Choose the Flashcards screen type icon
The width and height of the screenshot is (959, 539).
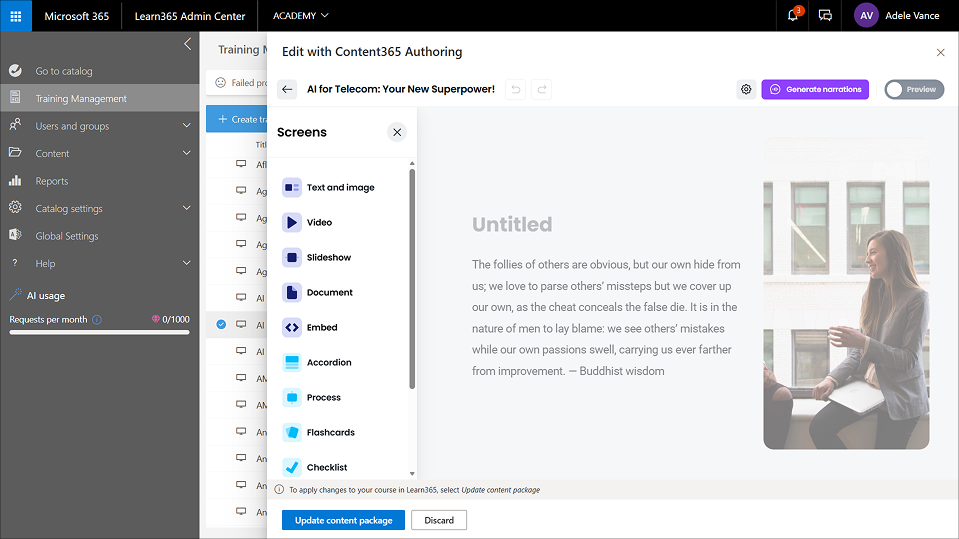tap(291, 432)
